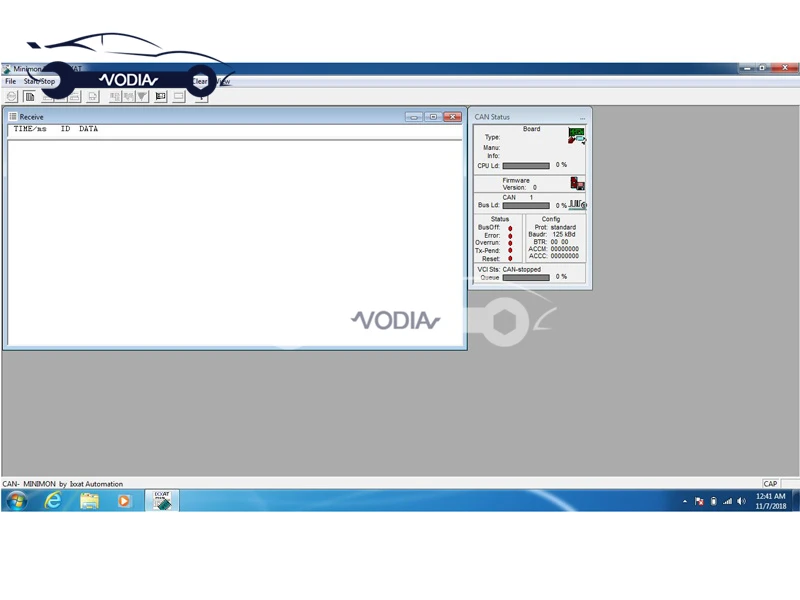Screen dimensions: 800x600
Task: Click the 'ID' column header
Action: [65, 129]
